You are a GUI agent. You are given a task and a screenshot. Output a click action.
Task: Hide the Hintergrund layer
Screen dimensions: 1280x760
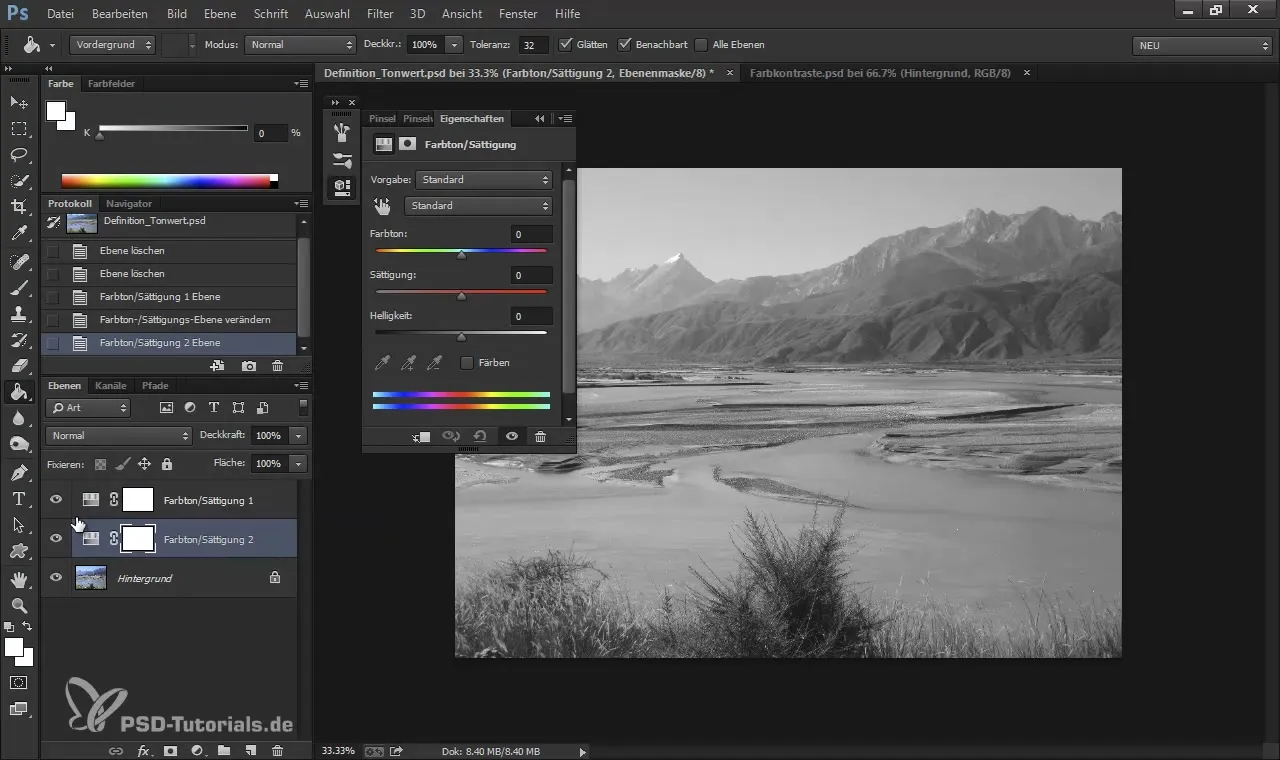click(56, 578)
